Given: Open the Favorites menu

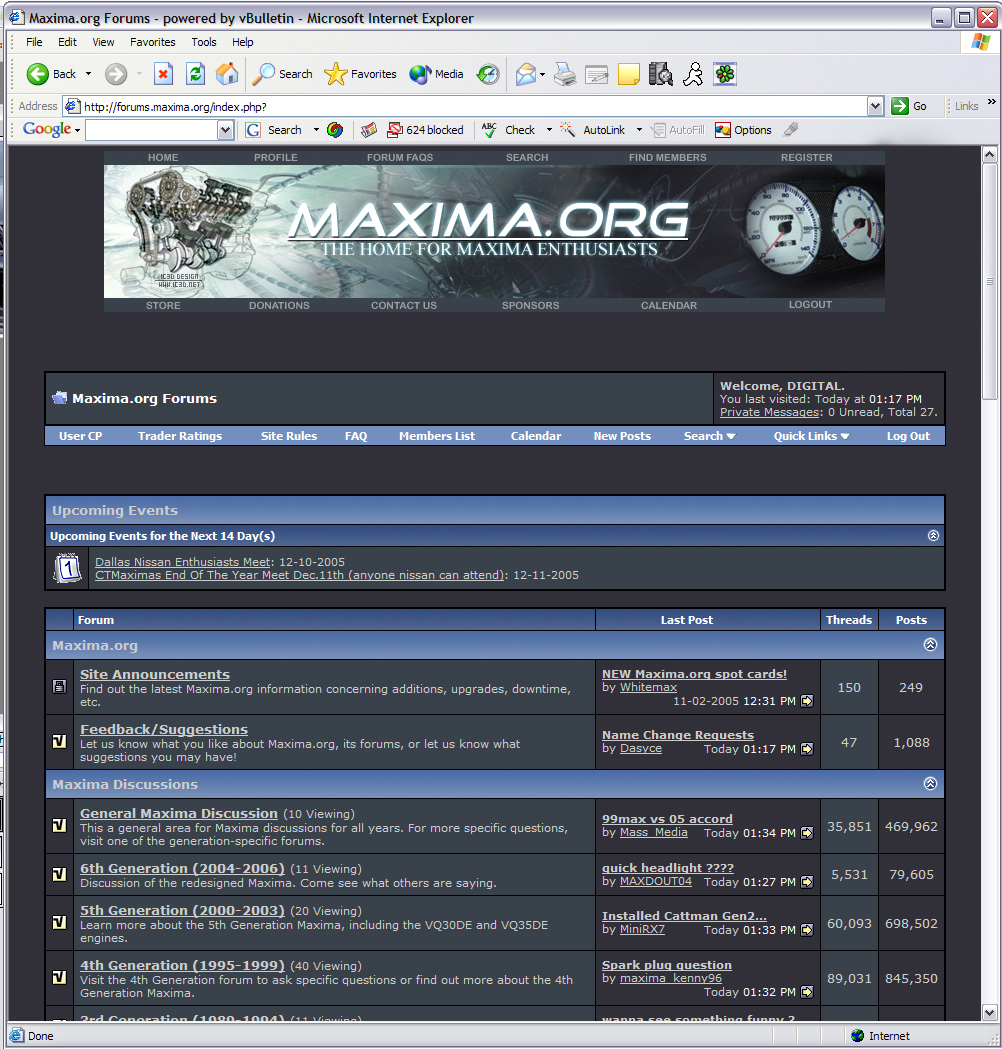Looking at the screenshot, I should point(153,42).
